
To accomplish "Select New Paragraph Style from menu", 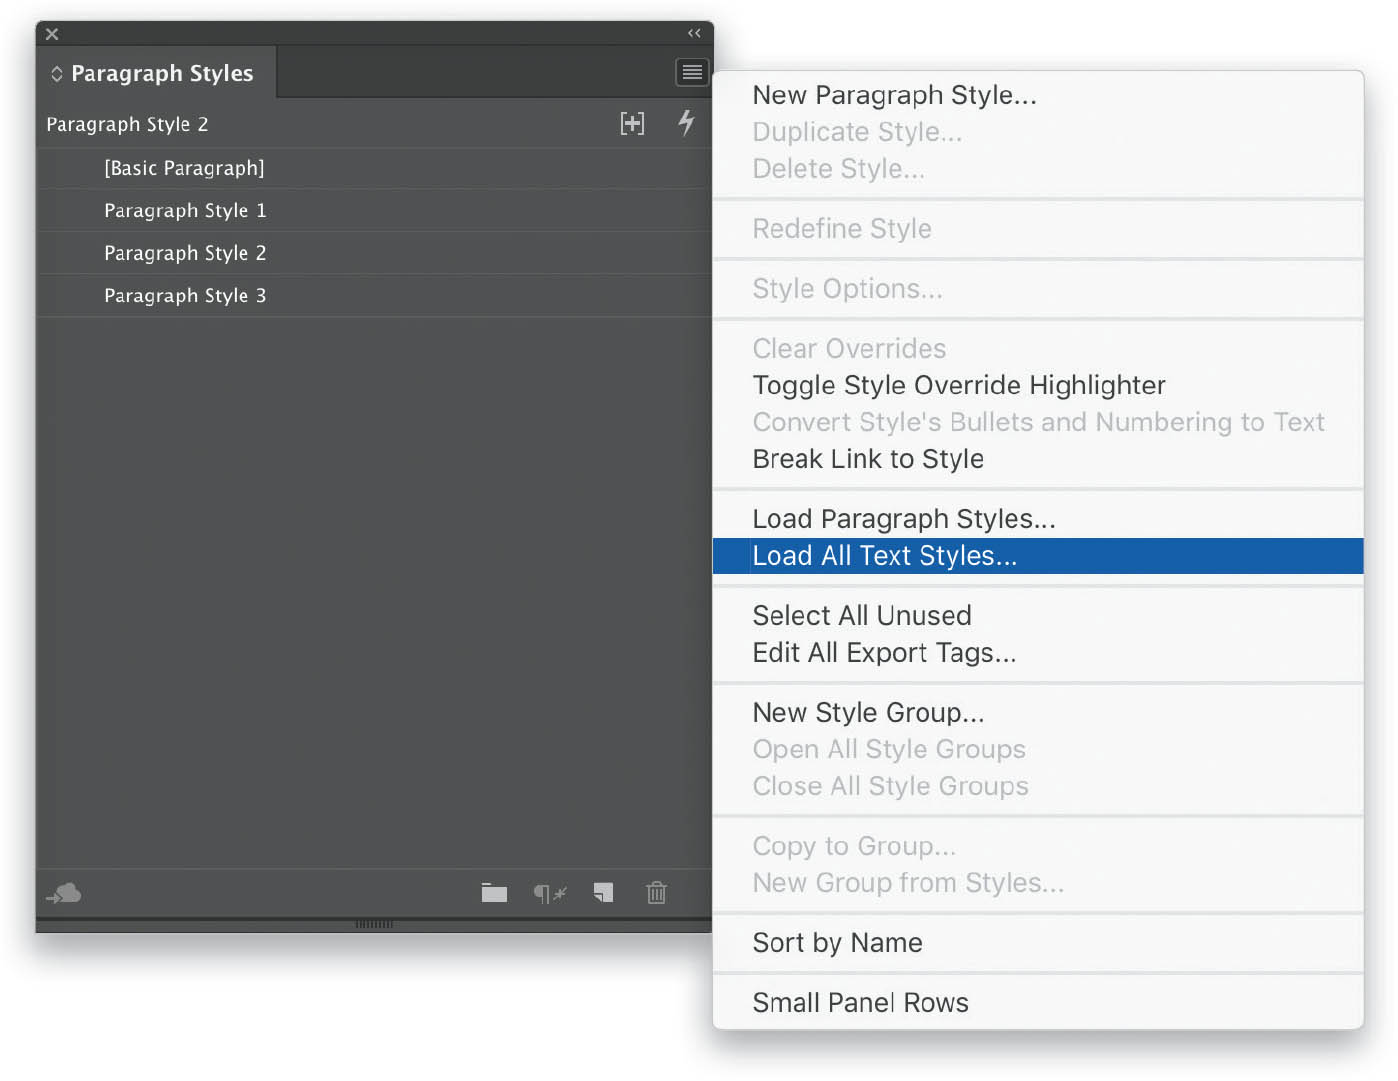I will click(894, 95).
